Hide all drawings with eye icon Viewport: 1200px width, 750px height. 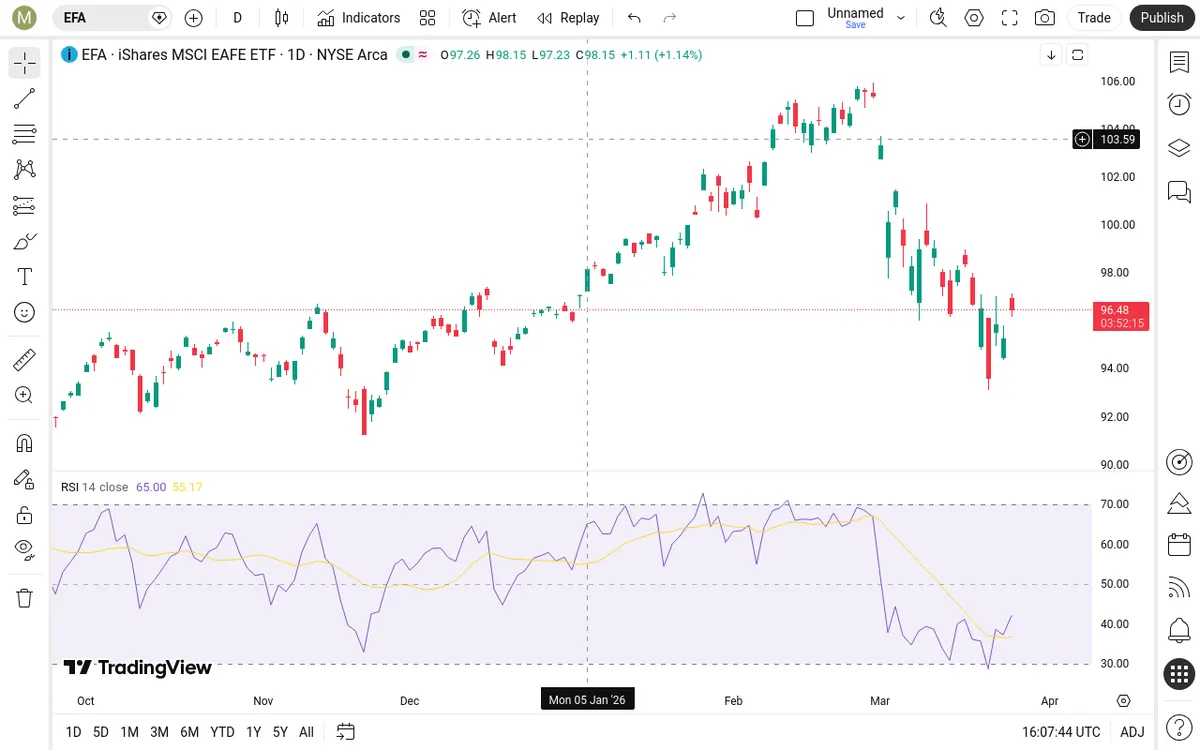pos(25,548)
